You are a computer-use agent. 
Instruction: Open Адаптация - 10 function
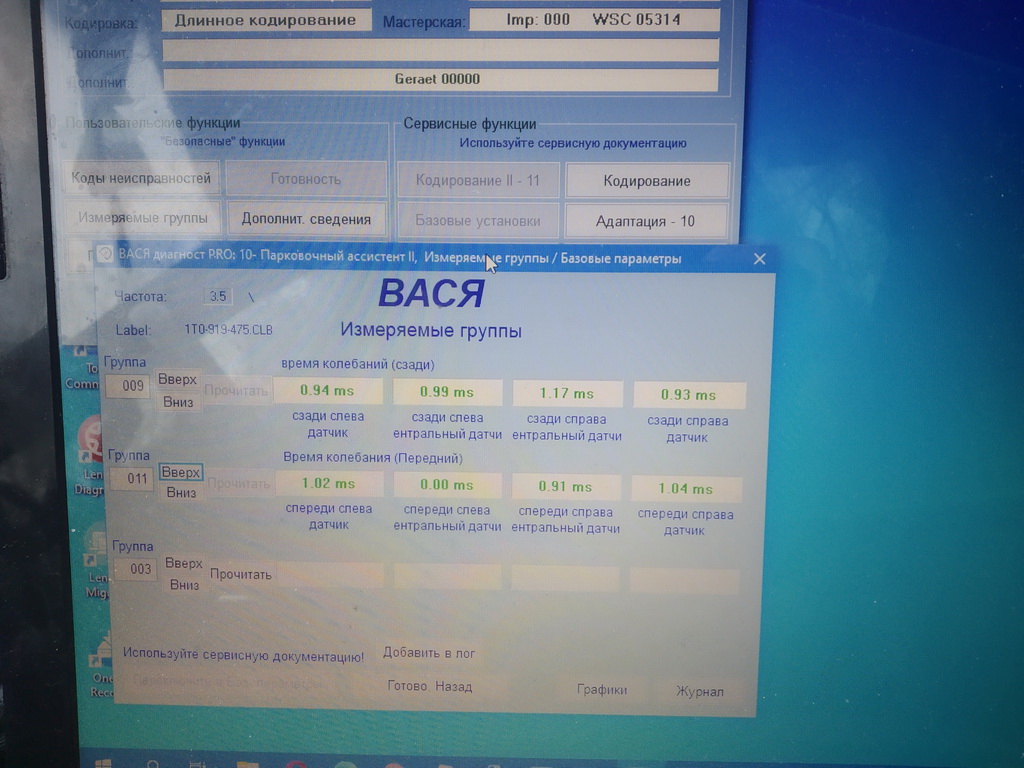pyautogui.click(x=645, y=221)
